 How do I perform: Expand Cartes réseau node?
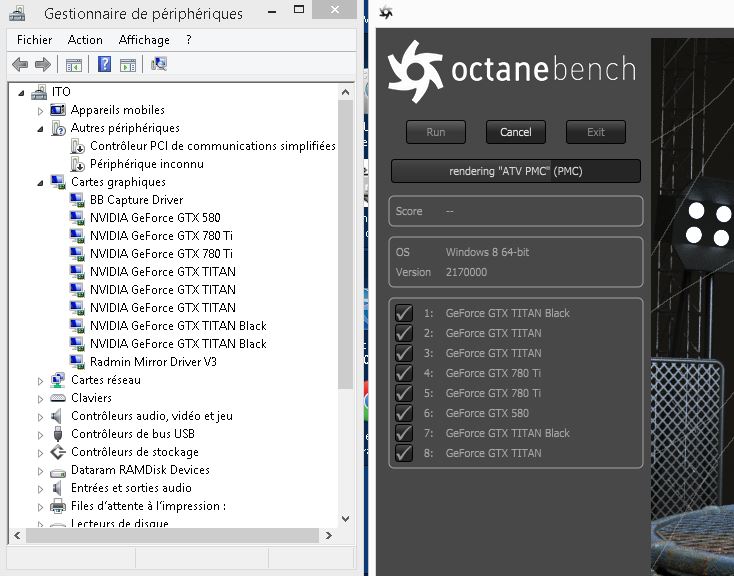tap(40, 381)
